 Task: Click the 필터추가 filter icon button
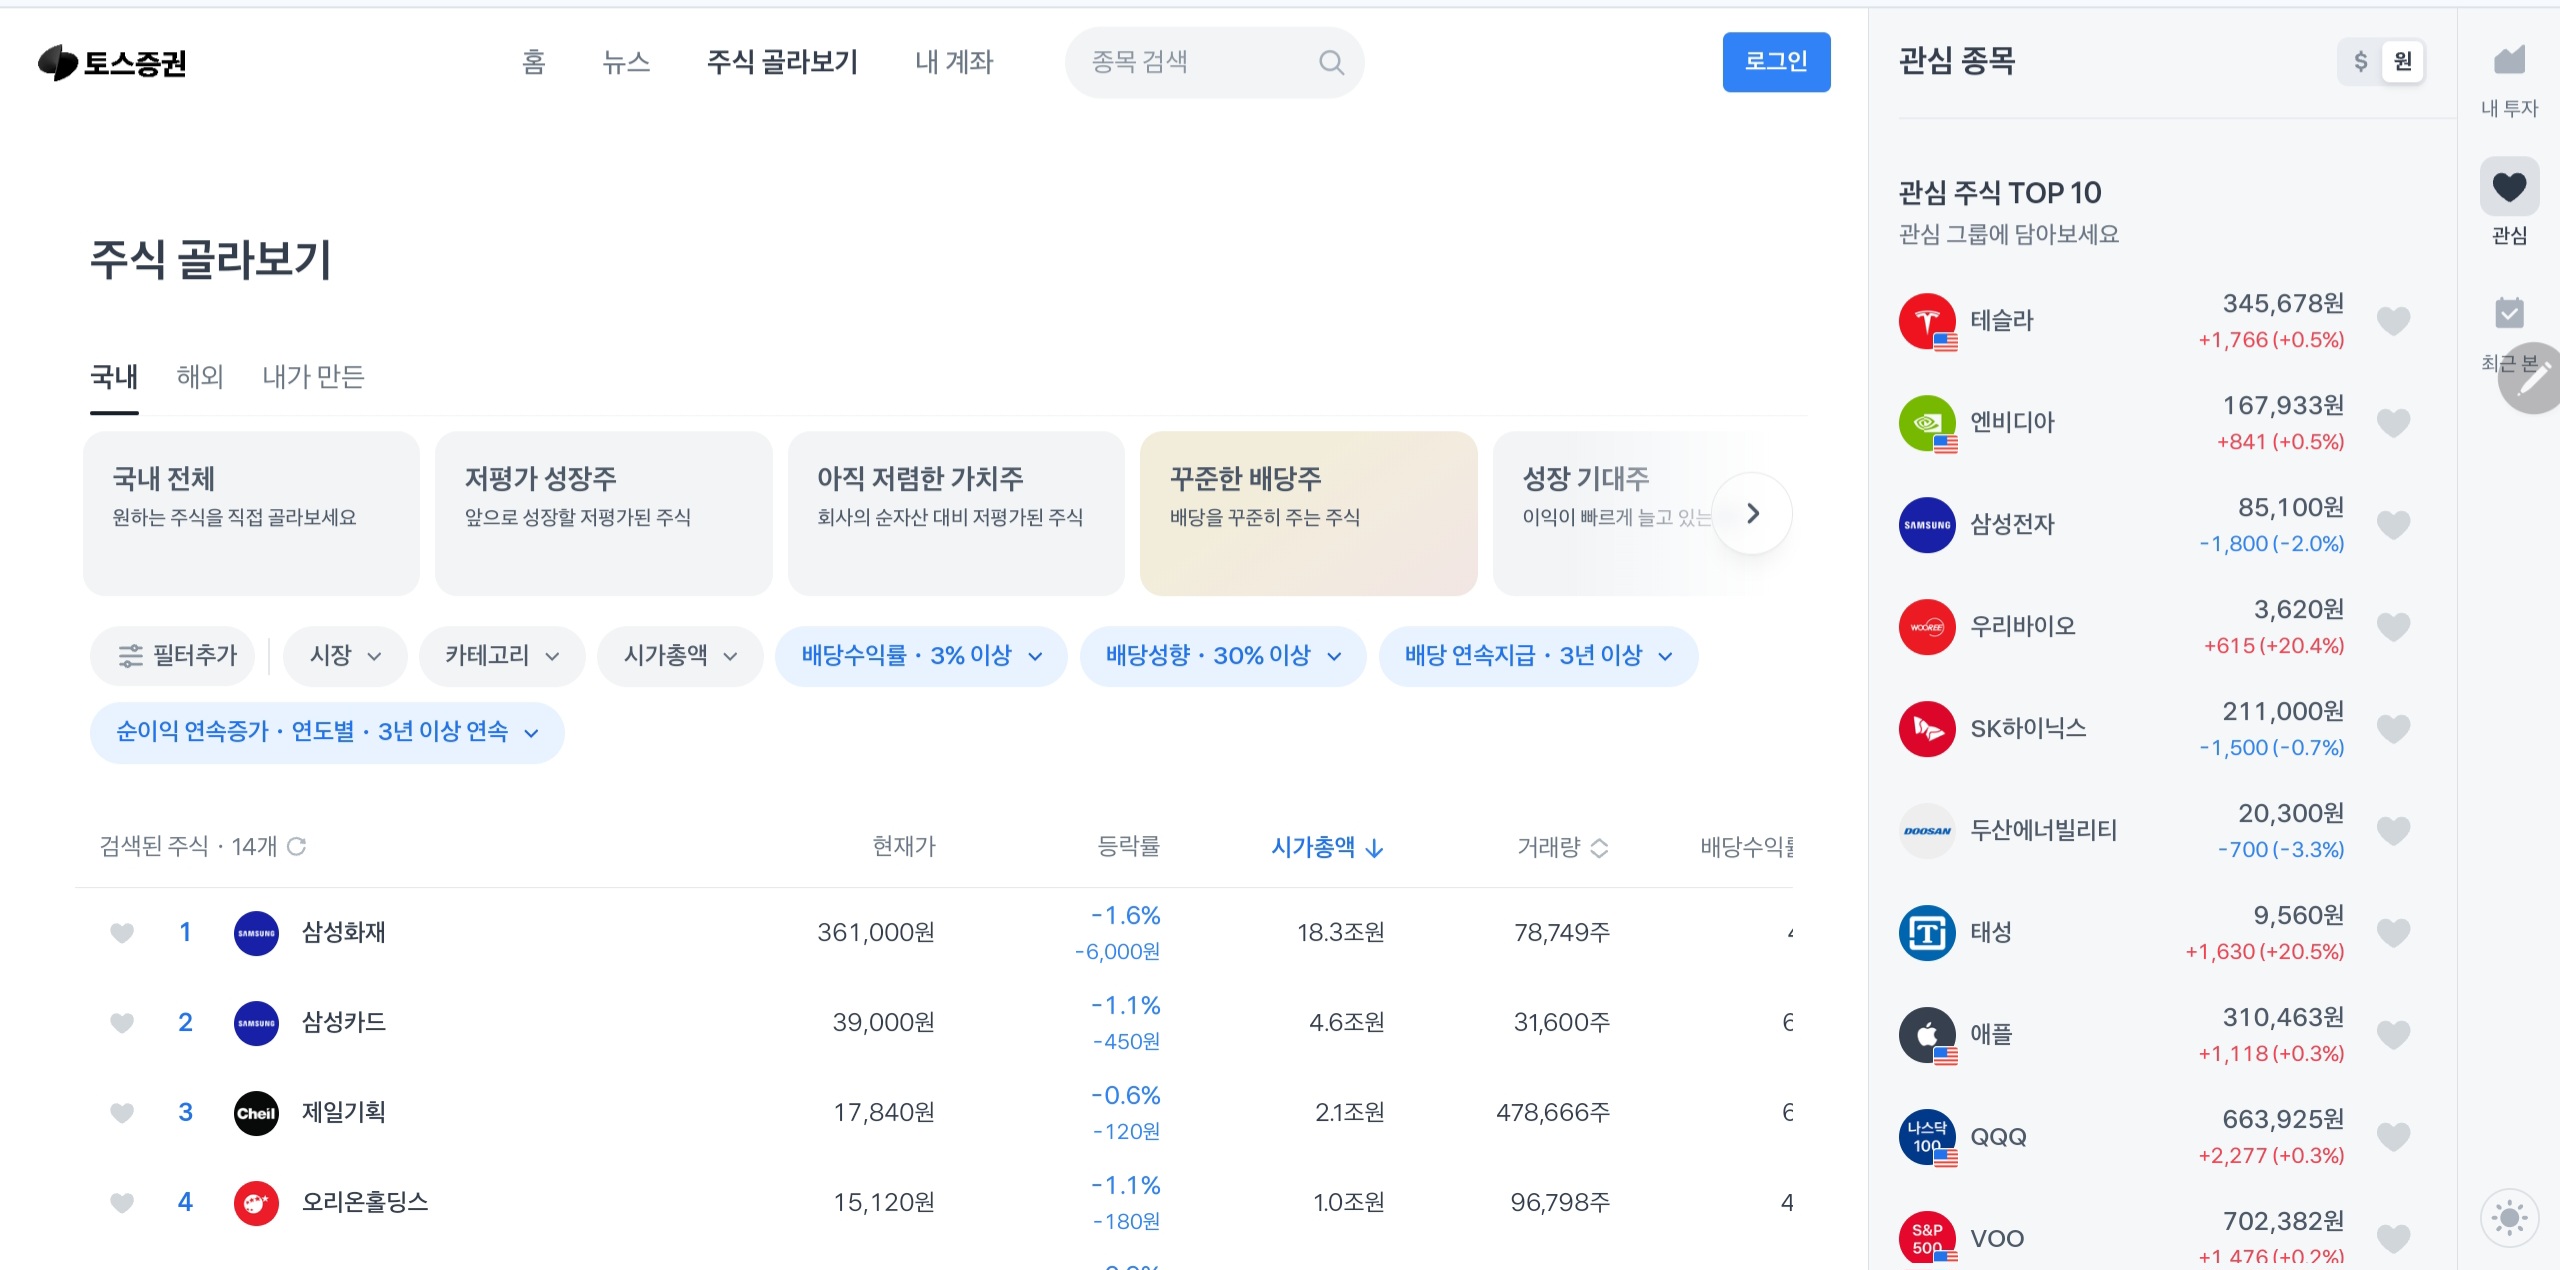point(173,656)
